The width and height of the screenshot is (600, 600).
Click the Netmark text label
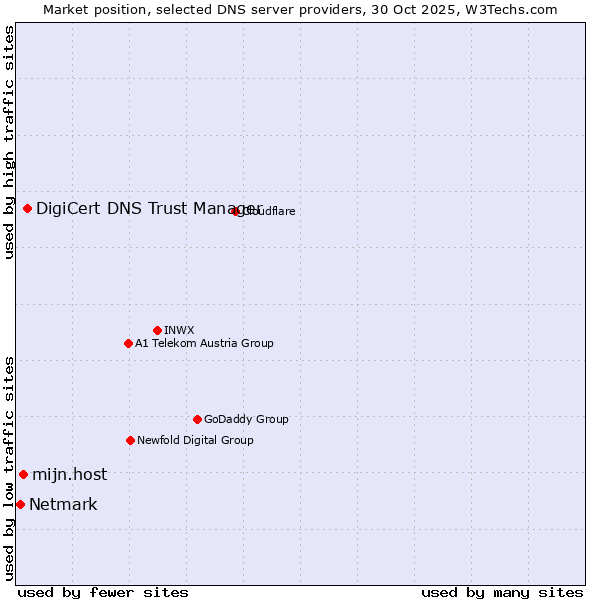coord(63,504)
